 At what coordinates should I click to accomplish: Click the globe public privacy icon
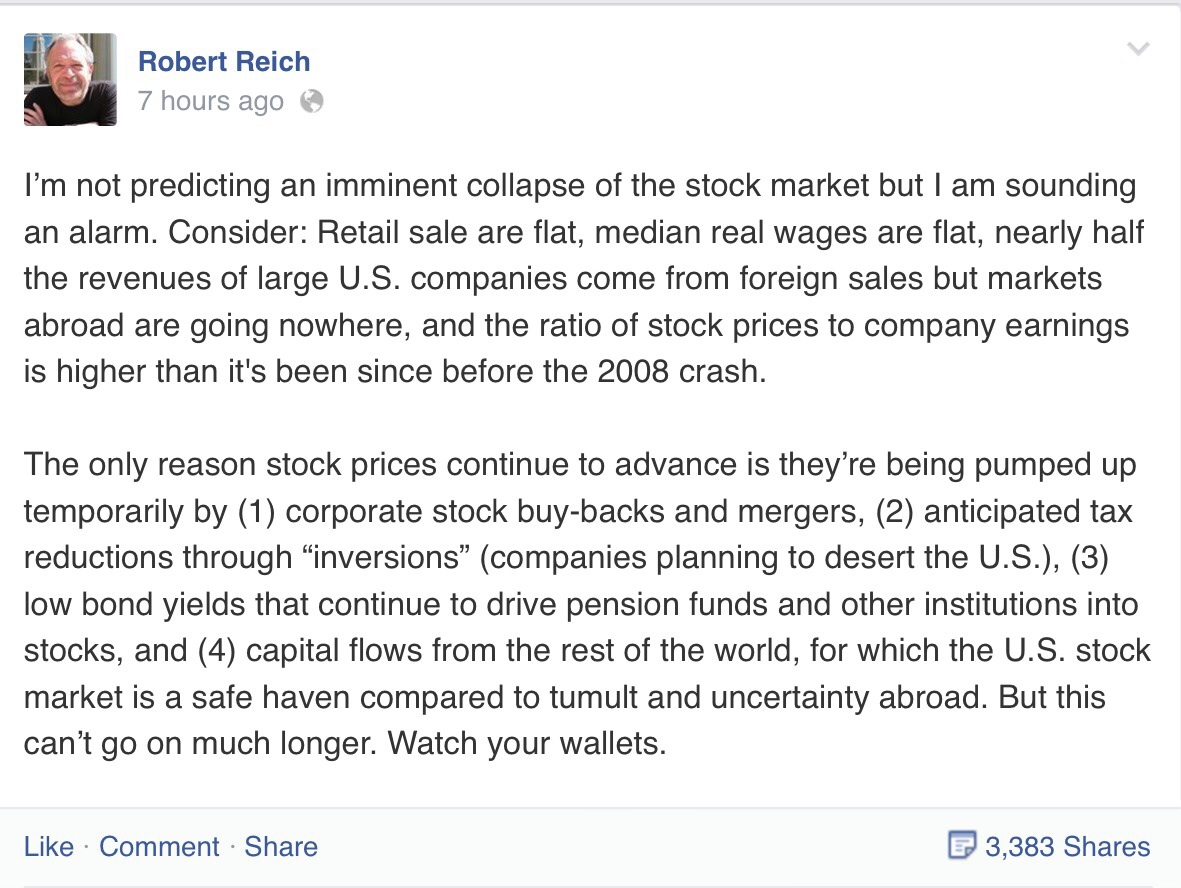click(312, 101)
